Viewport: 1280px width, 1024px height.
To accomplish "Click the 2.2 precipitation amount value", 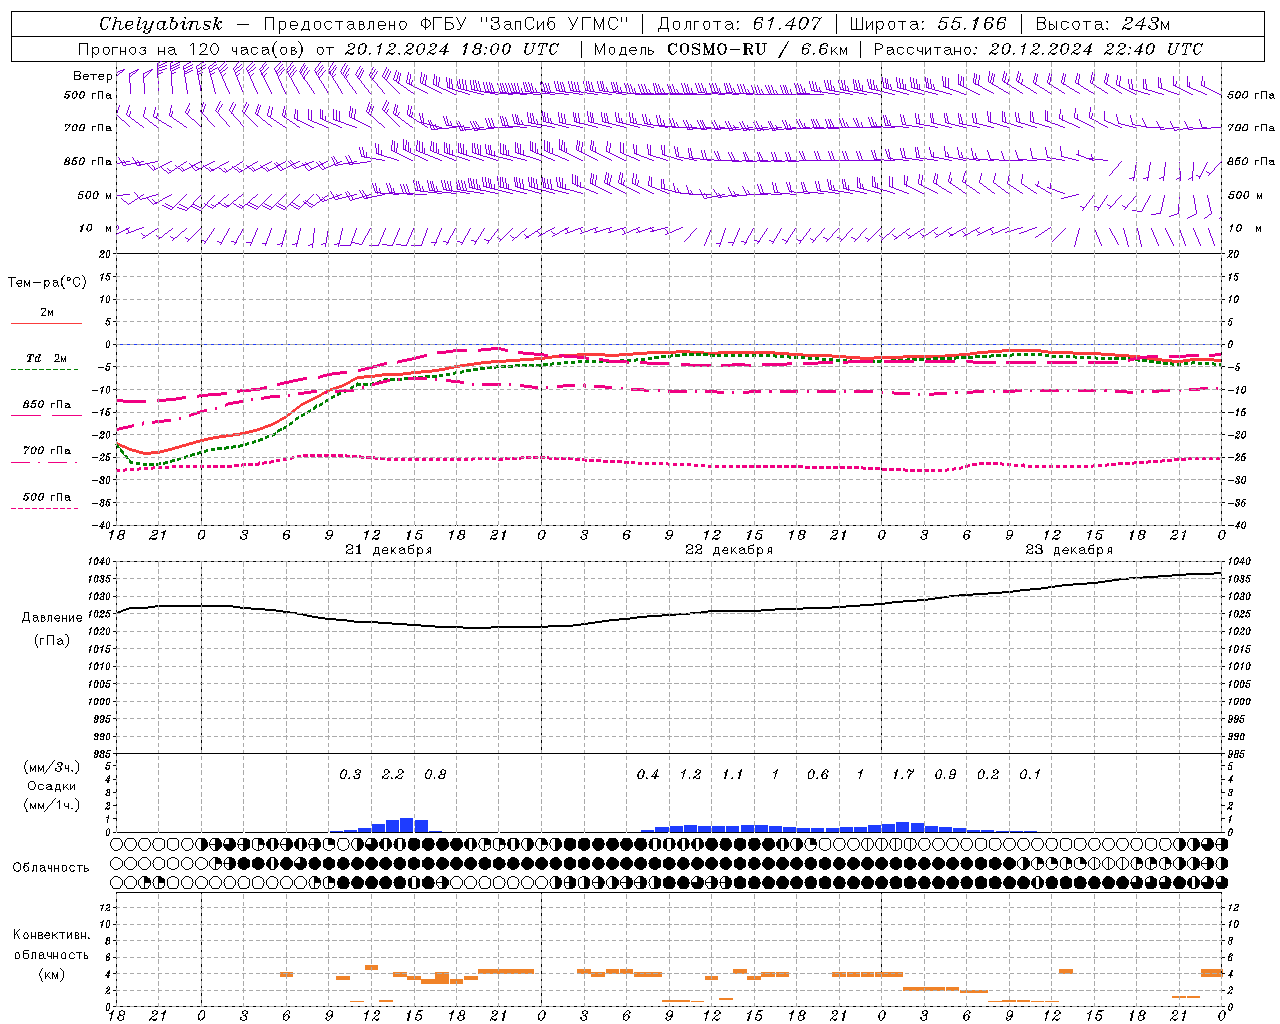I will pyautogui.click(x=393, y=775).
